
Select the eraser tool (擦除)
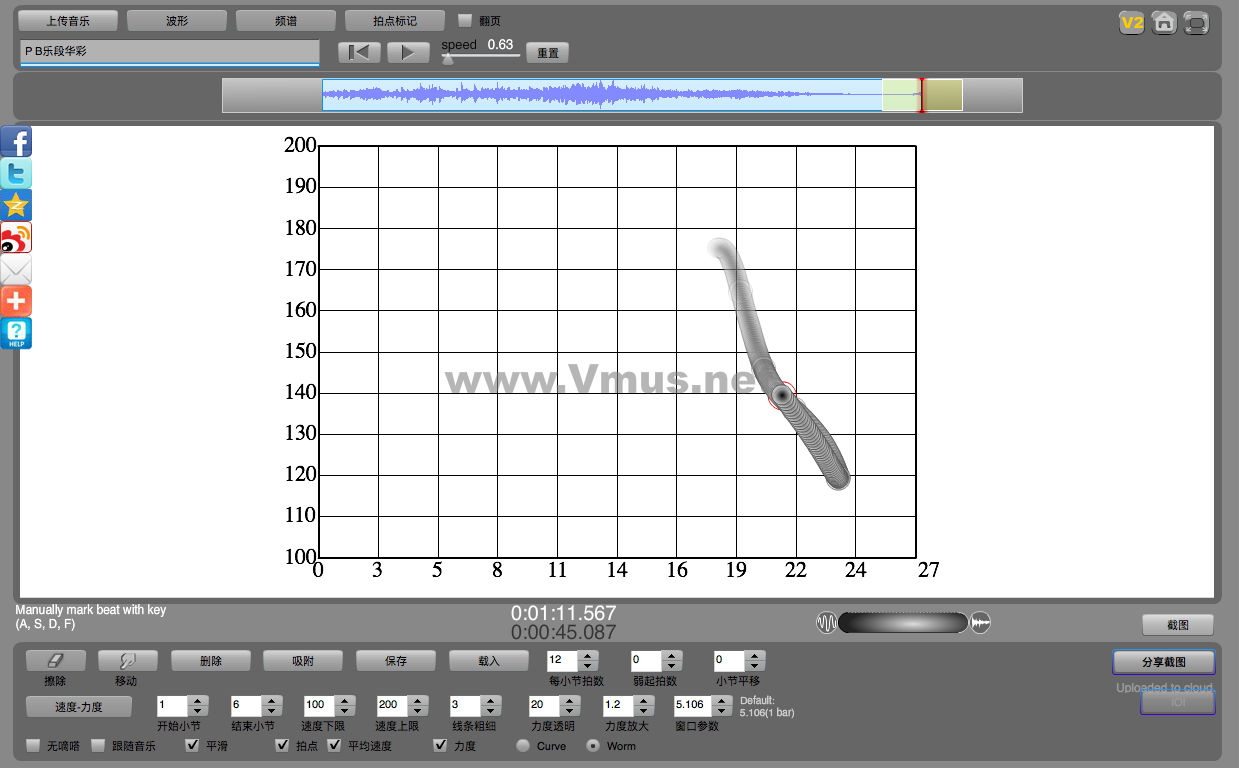55,661
